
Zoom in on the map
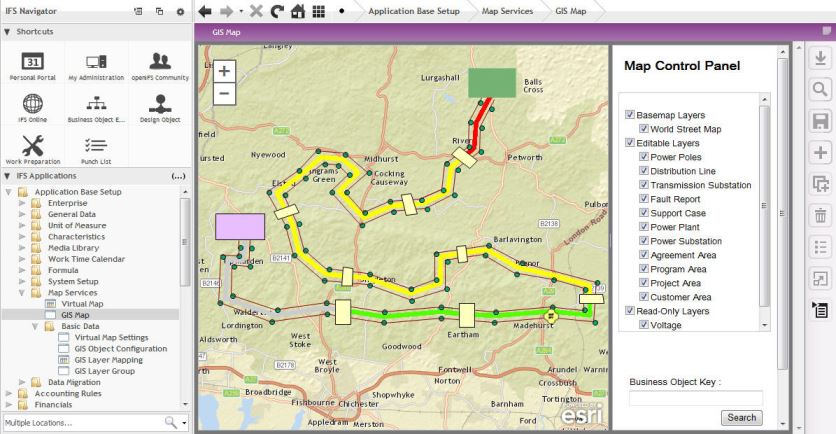tap(224, 71)
